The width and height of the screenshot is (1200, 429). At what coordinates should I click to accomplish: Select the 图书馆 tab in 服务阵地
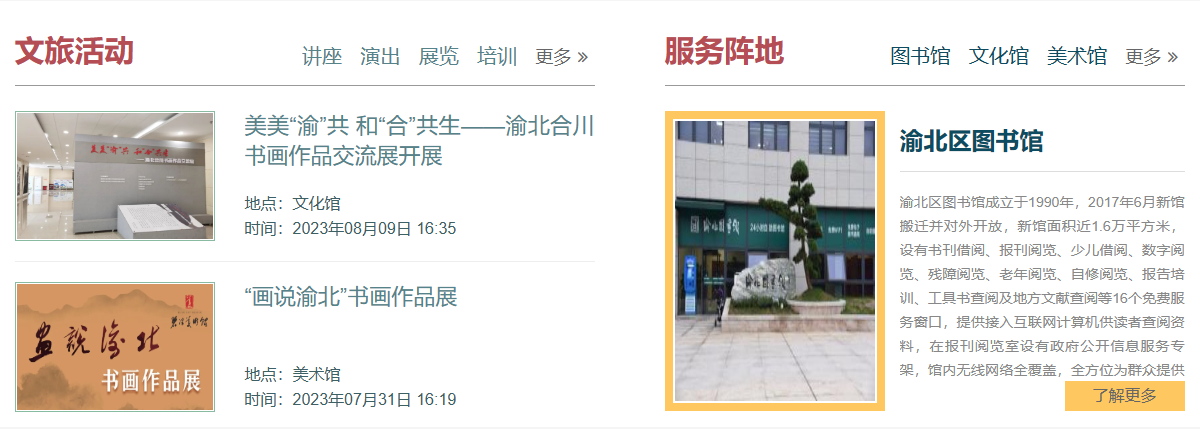pyautogui.click(x=920, y=56)
